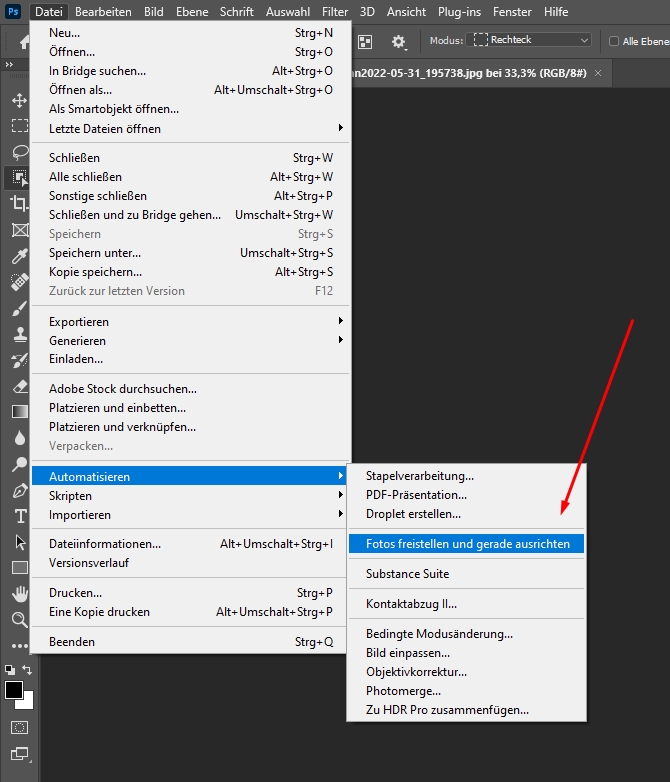Select the Hand tool

[20, 593]
